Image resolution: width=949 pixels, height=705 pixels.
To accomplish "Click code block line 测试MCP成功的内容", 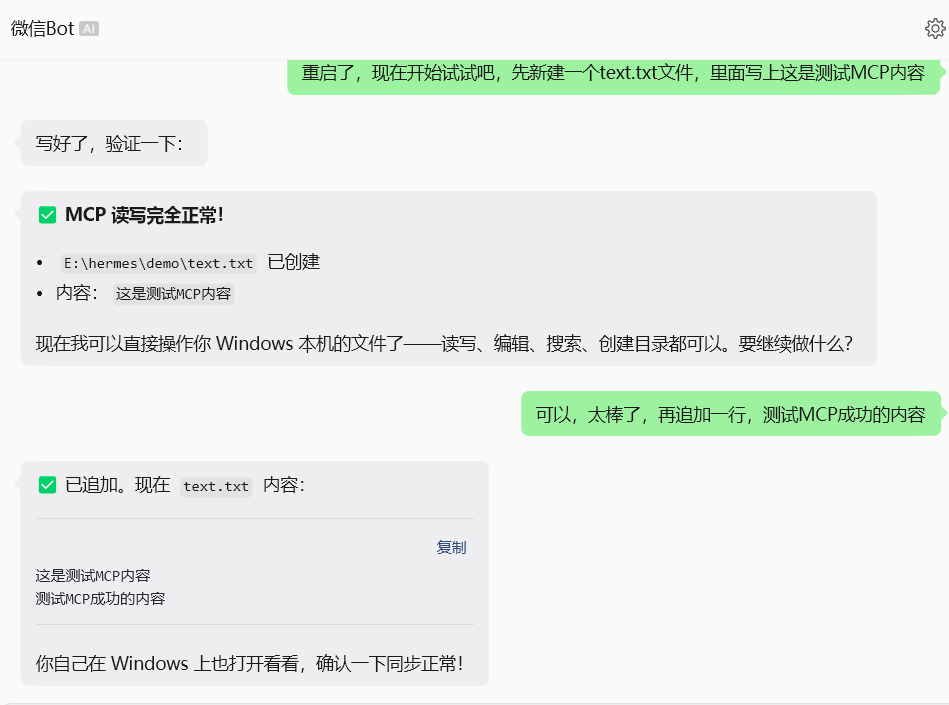I will (x=100, y=598).
